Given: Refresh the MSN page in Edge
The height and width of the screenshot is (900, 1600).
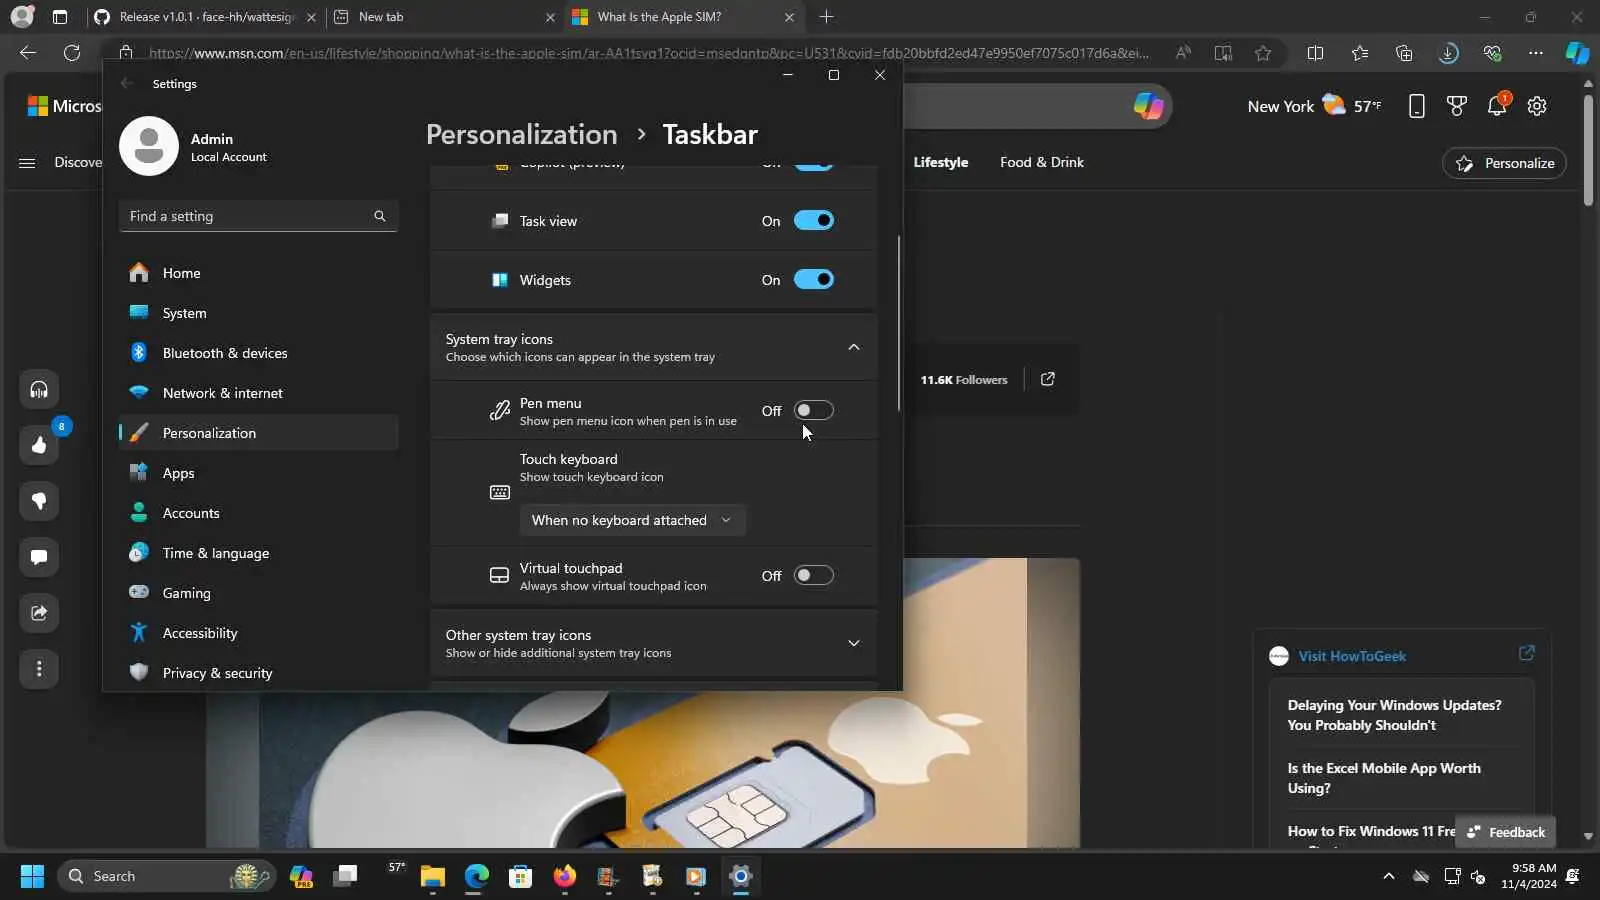Looking at the screenshot, I should [x=72, y=53].
